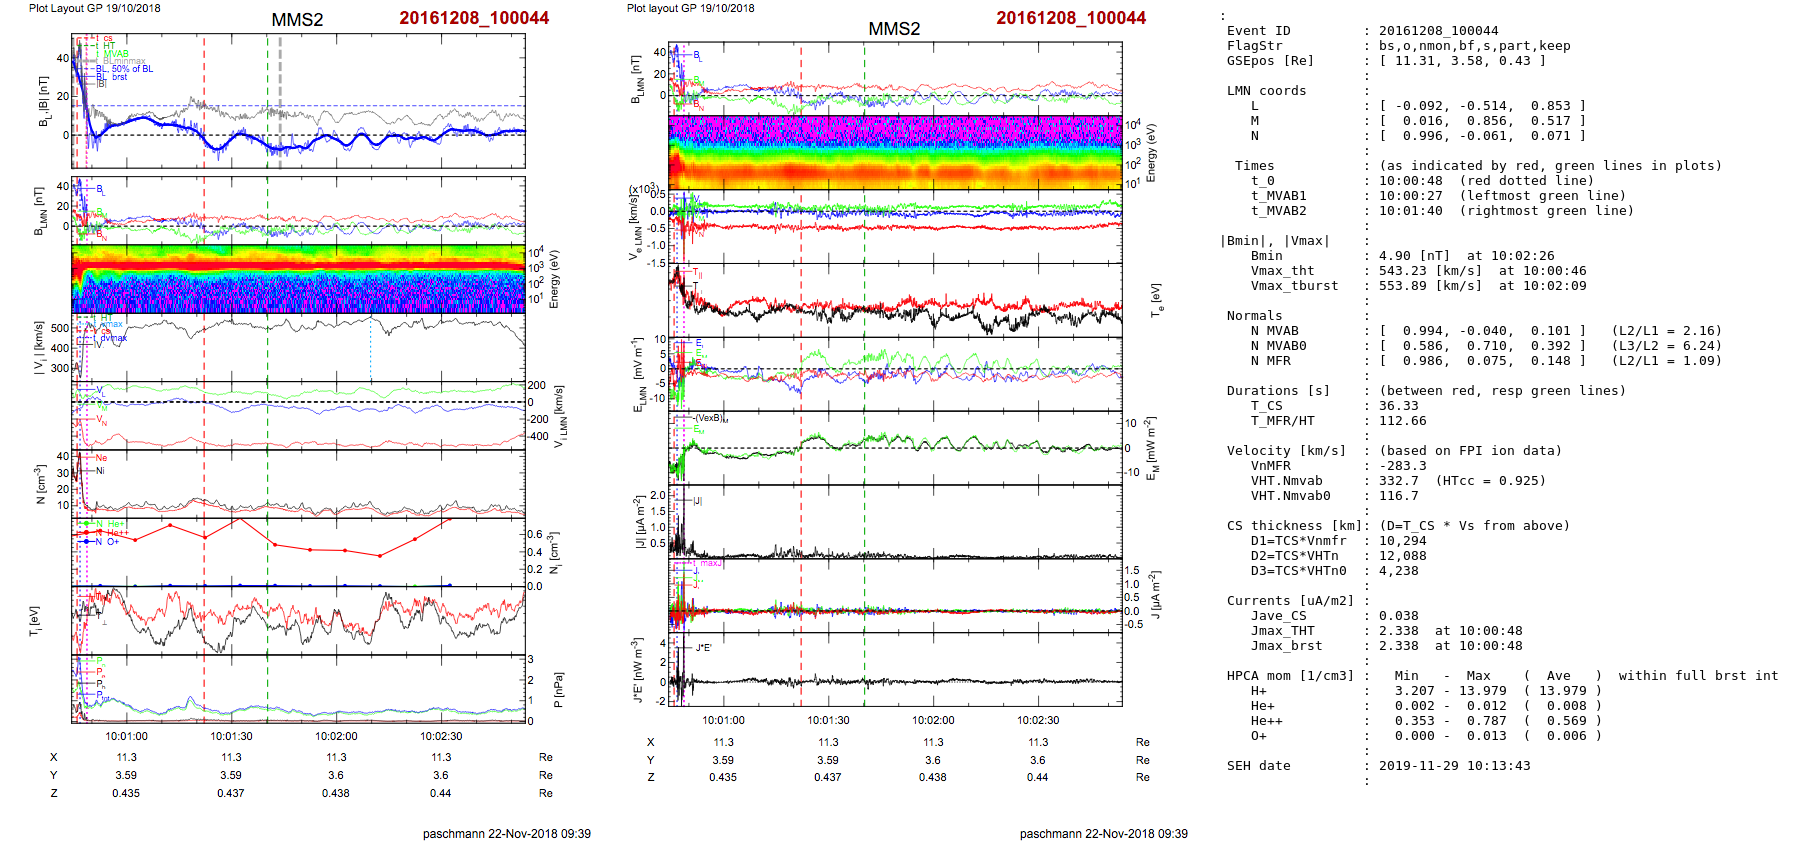Click the 10:01:30 time tick under left plot
Image resolution: width=1804 pixels, height=841 pixels.
tap(231, 736)
